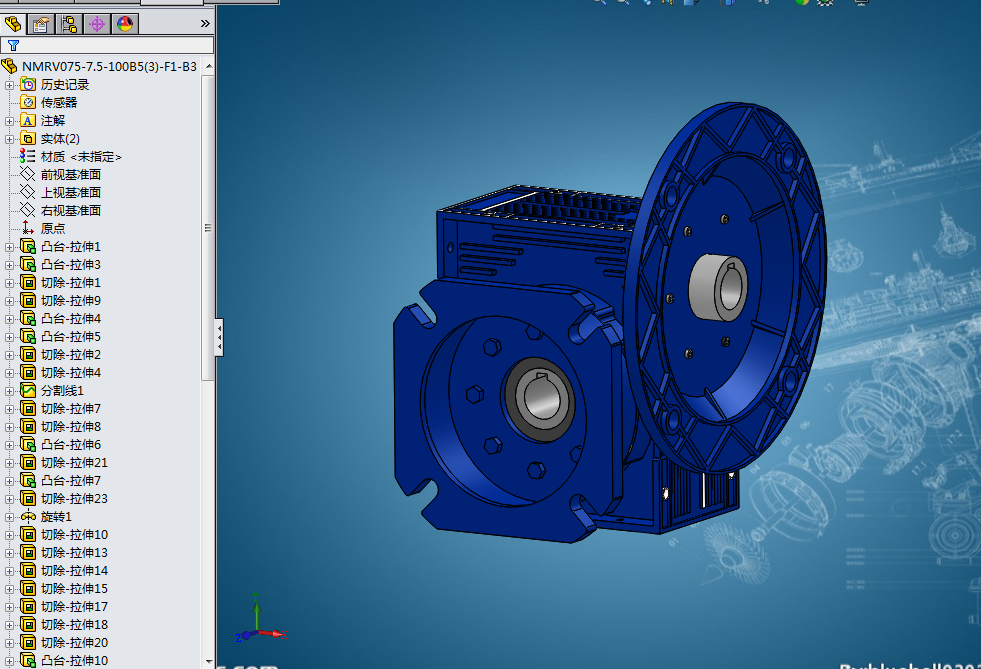Select the 切除-拉伸2 feature icon
The width and height of the screenshot is (981, 669).
pos(28,354)
